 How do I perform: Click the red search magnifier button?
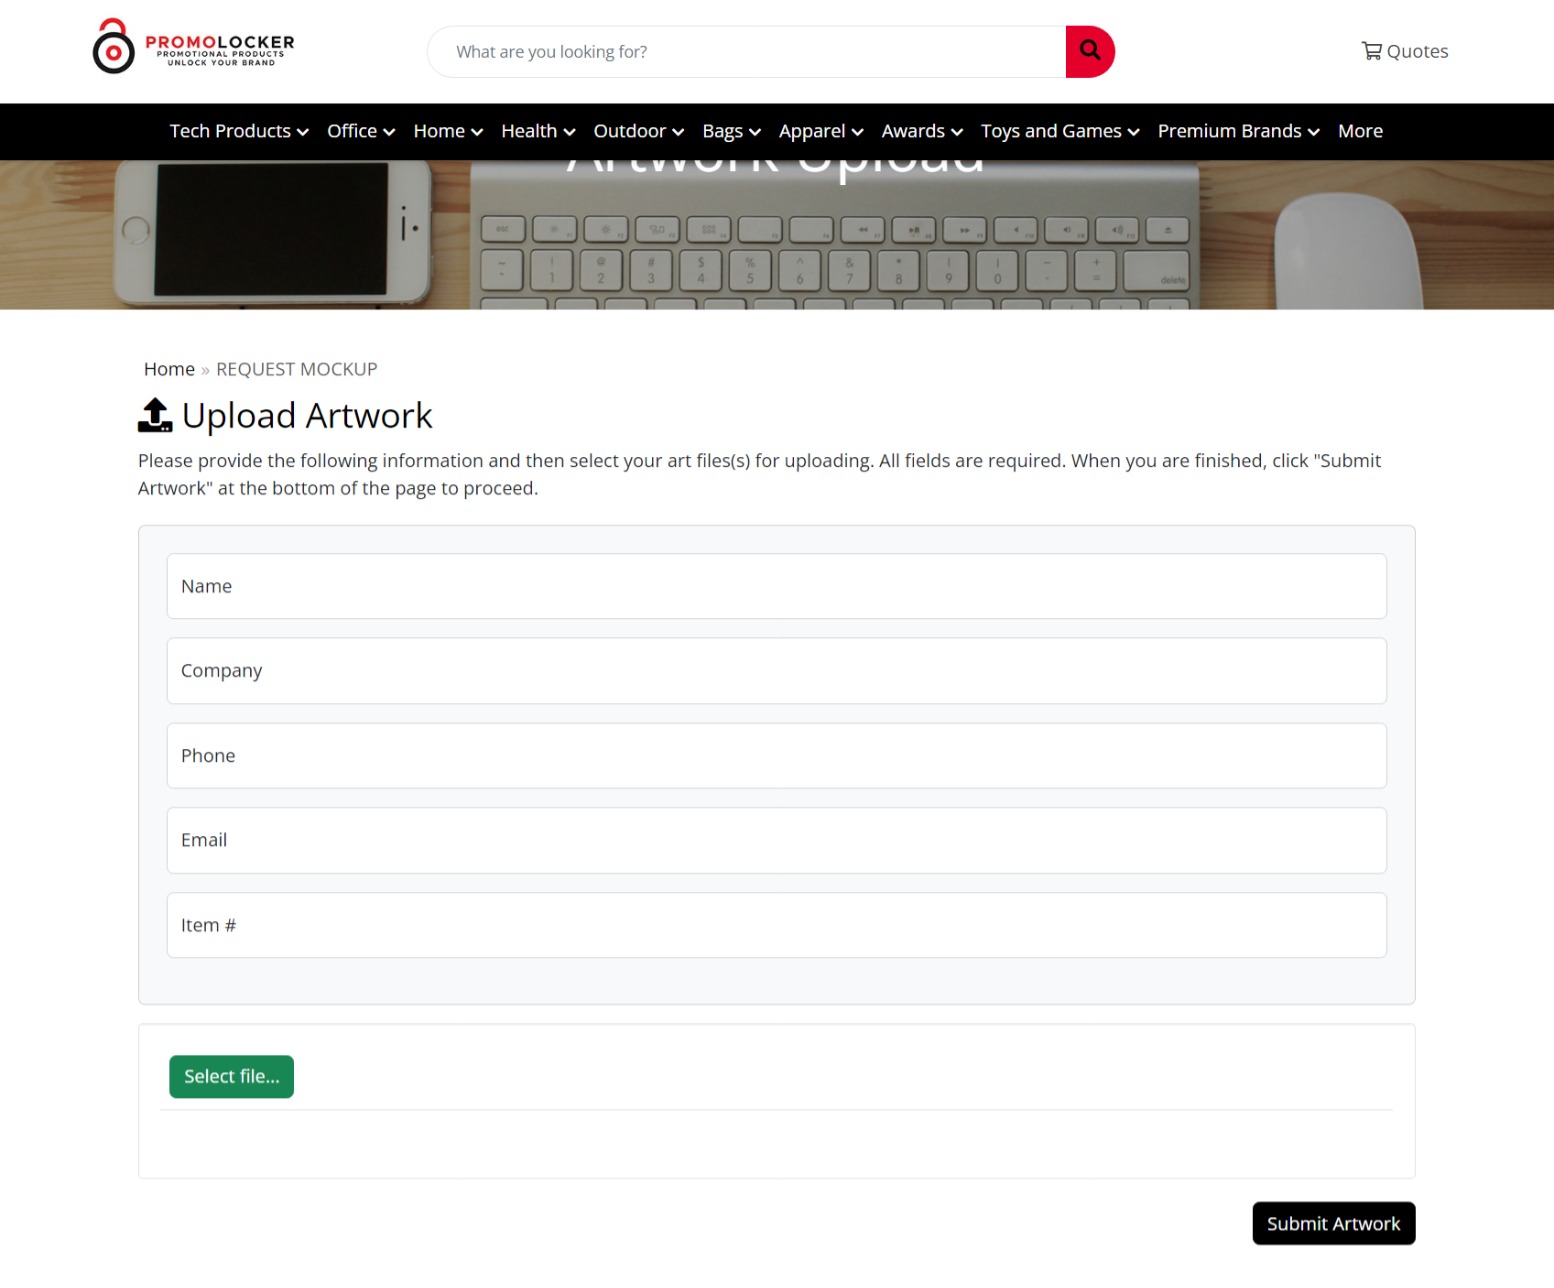tap(1090, 51)
